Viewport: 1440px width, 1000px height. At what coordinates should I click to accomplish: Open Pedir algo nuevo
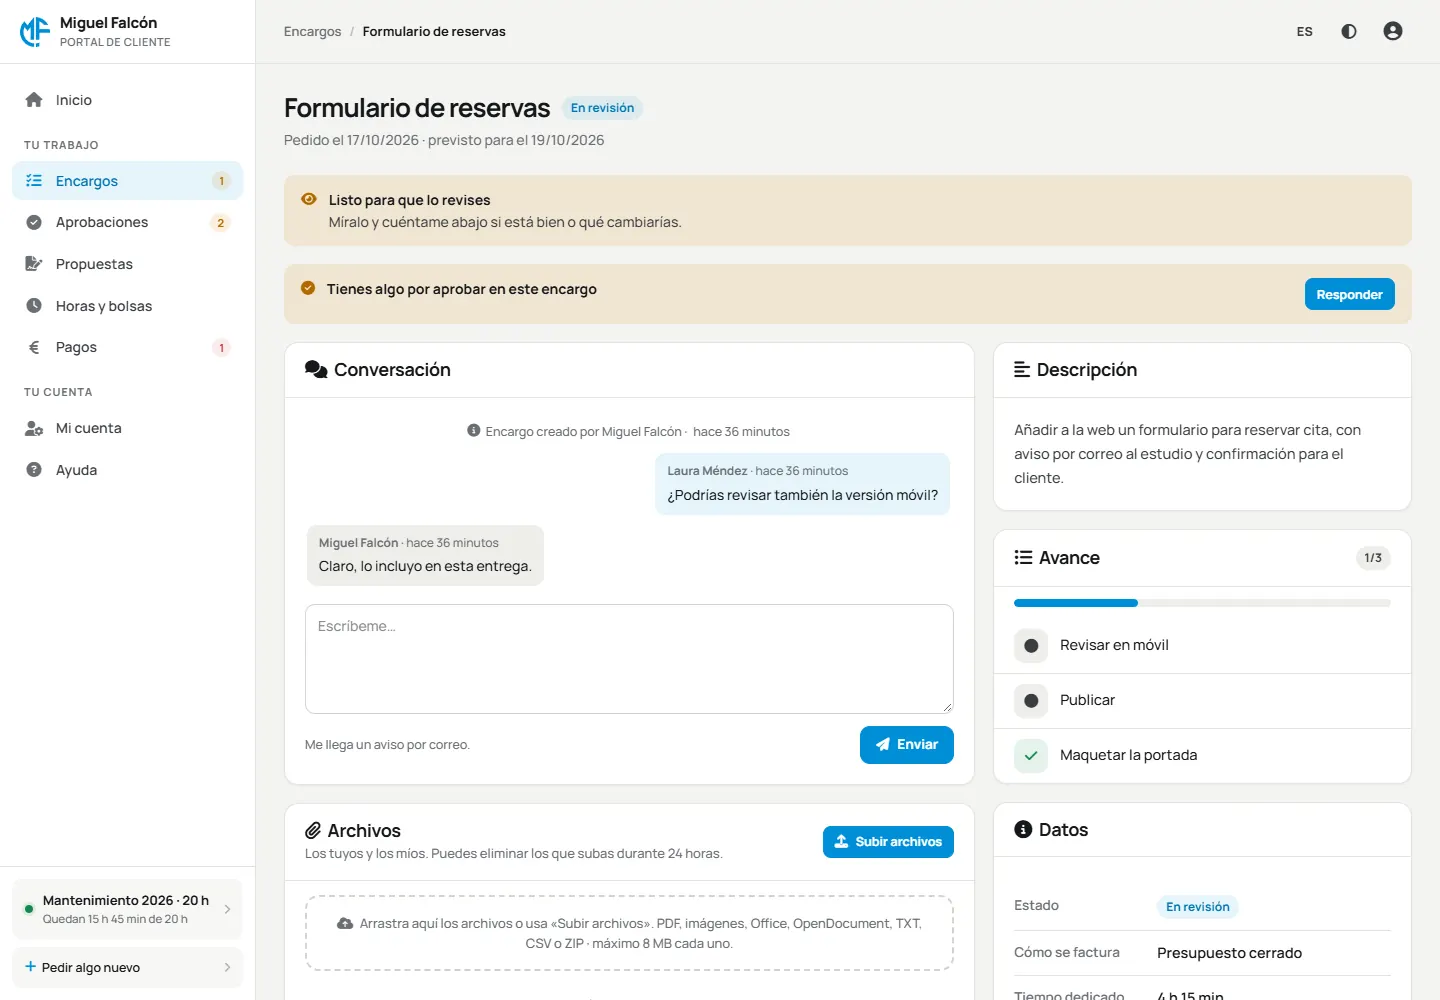(127, 967)
